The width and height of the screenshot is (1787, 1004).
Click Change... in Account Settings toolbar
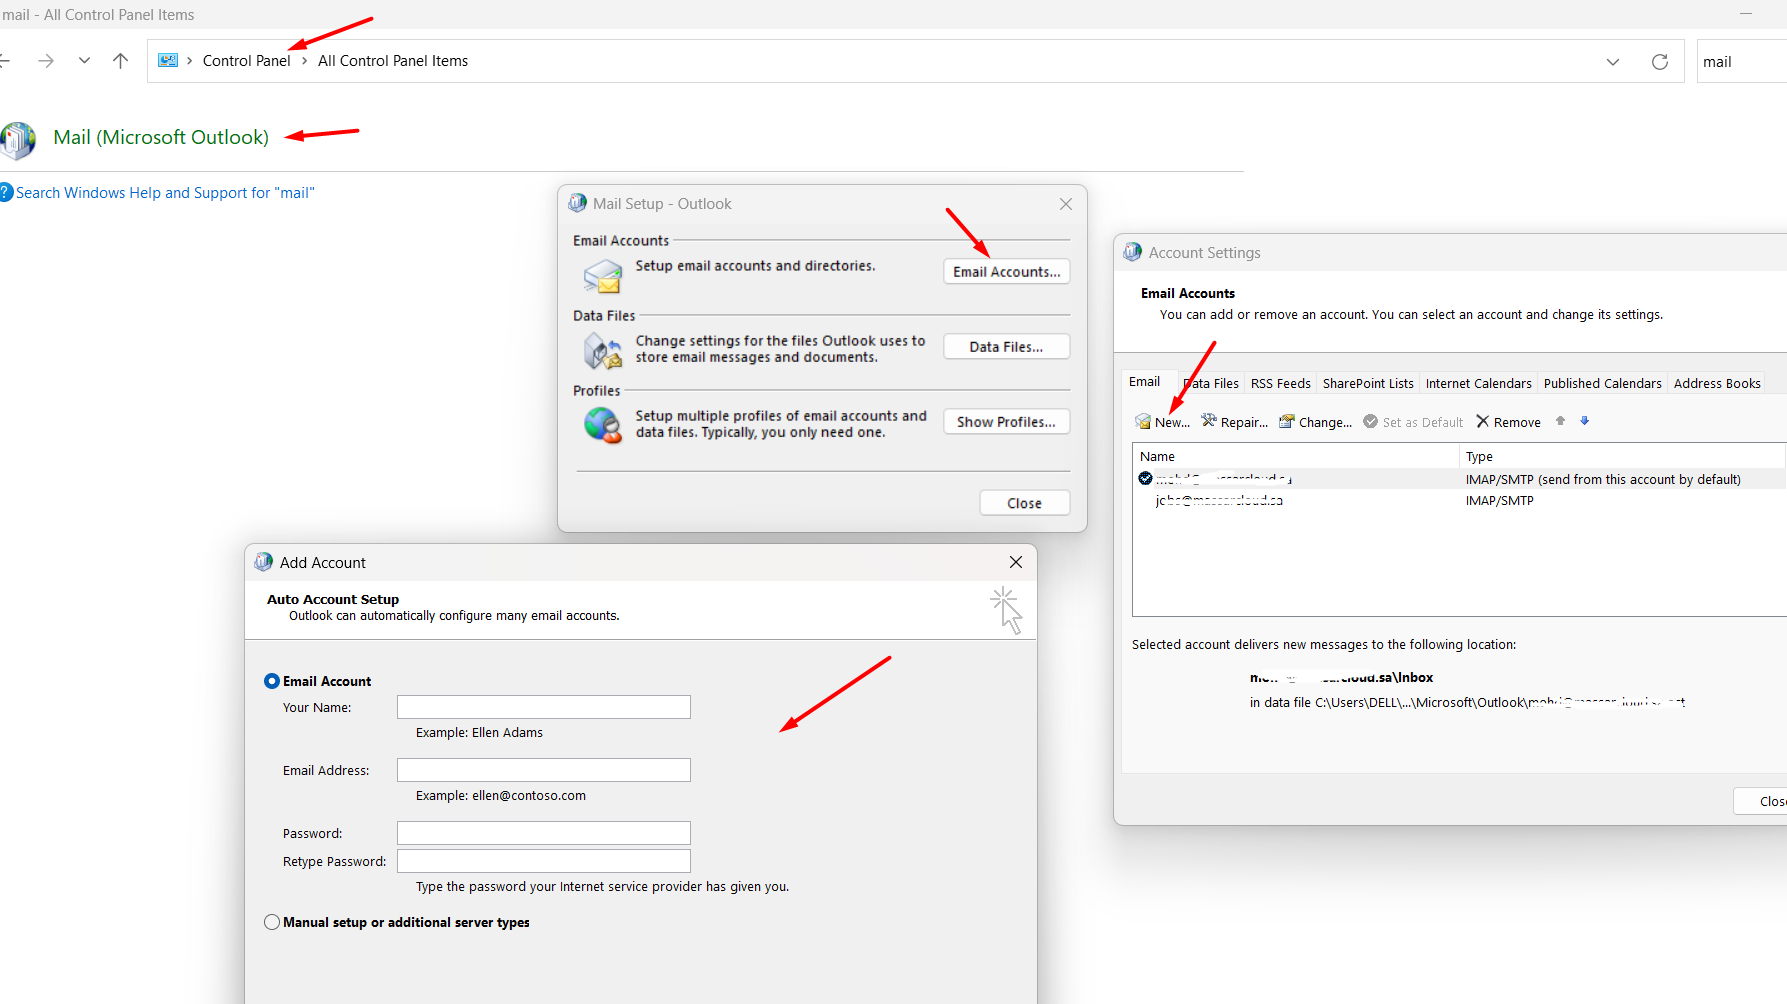(x=1315, y=422)
